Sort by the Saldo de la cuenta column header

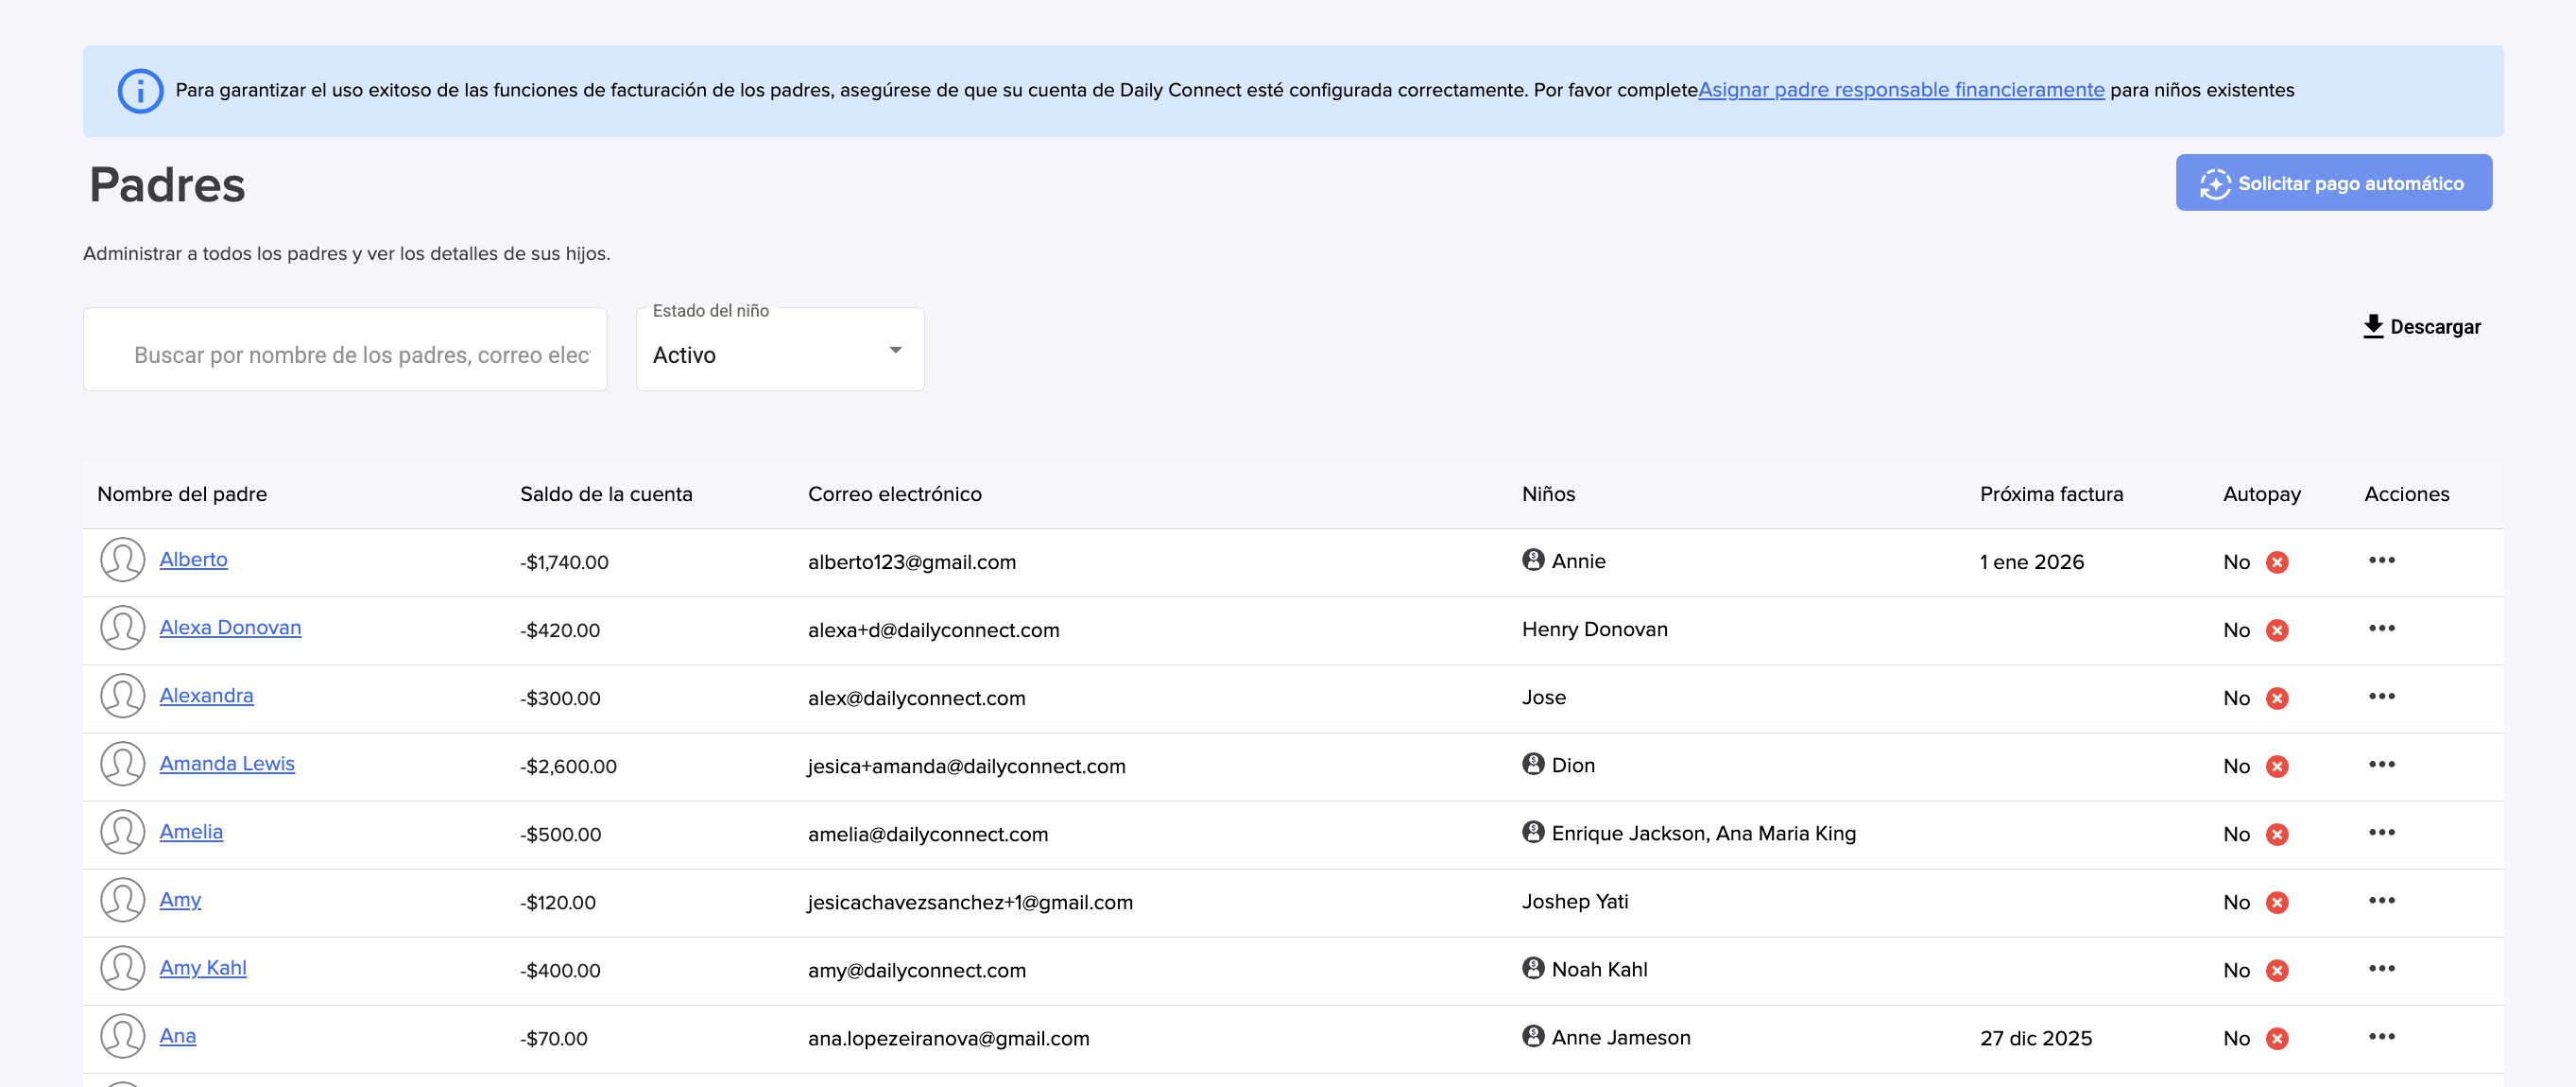605,494
